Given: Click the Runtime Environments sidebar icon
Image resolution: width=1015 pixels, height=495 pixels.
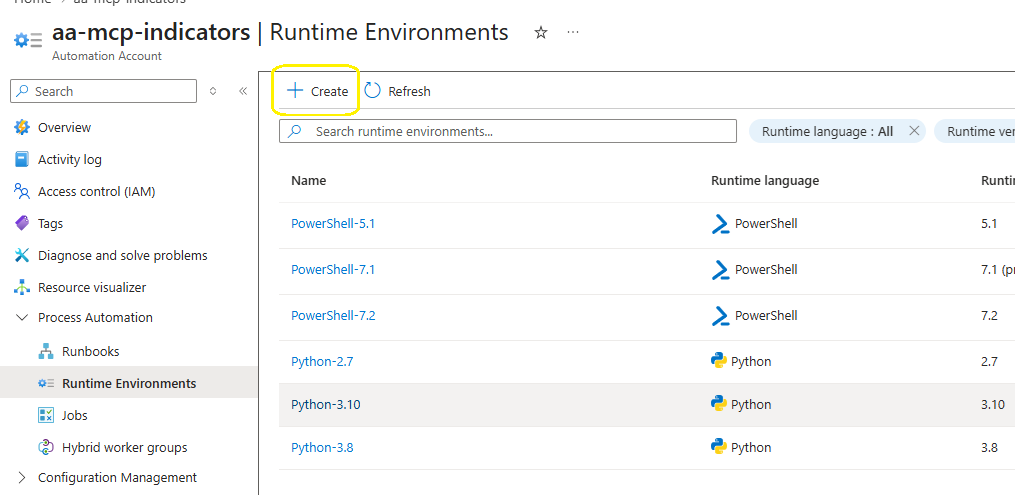Looking at the screenshot, I should click(x=46, y=383).
